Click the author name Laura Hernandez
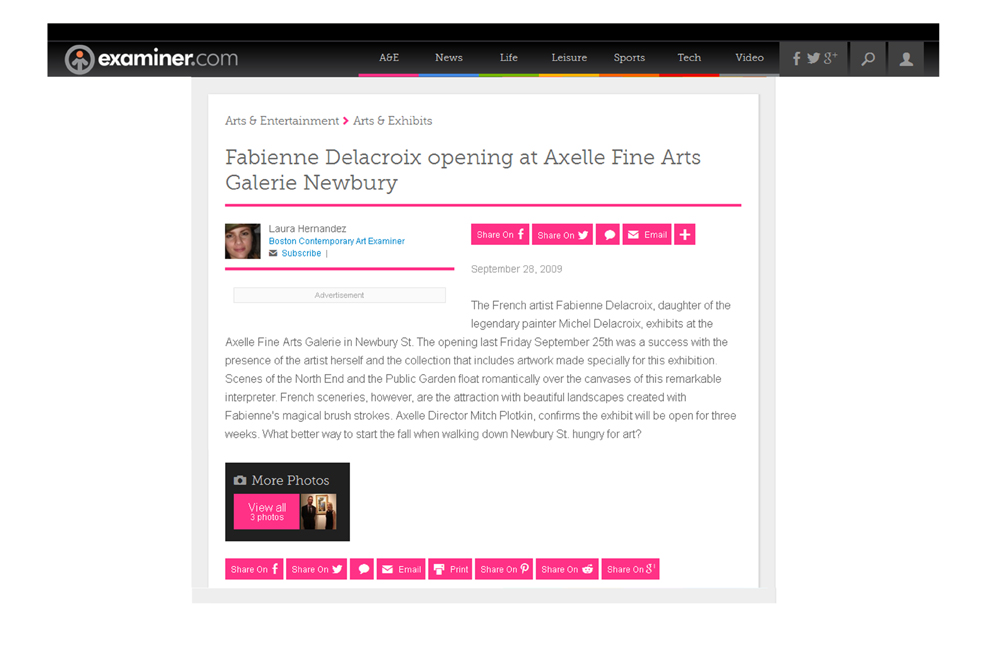This screenshot has width=1000, height=667. (x=307, y=228)
